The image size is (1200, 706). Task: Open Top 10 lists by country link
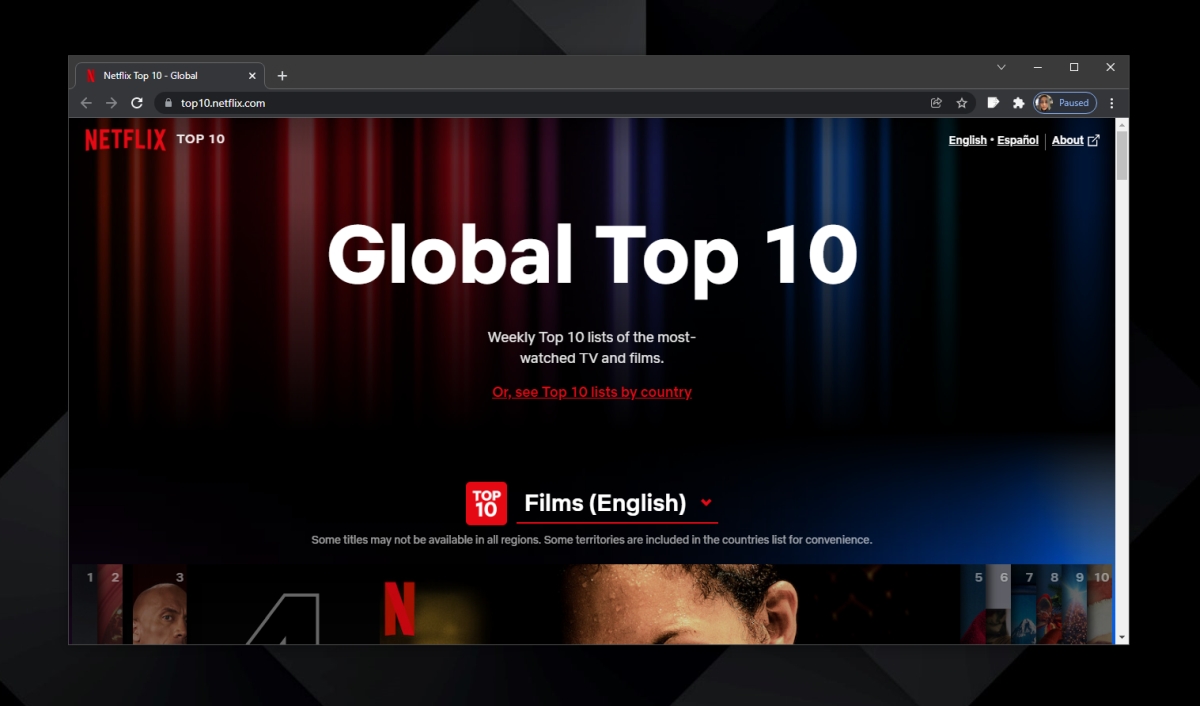[592, 392]
